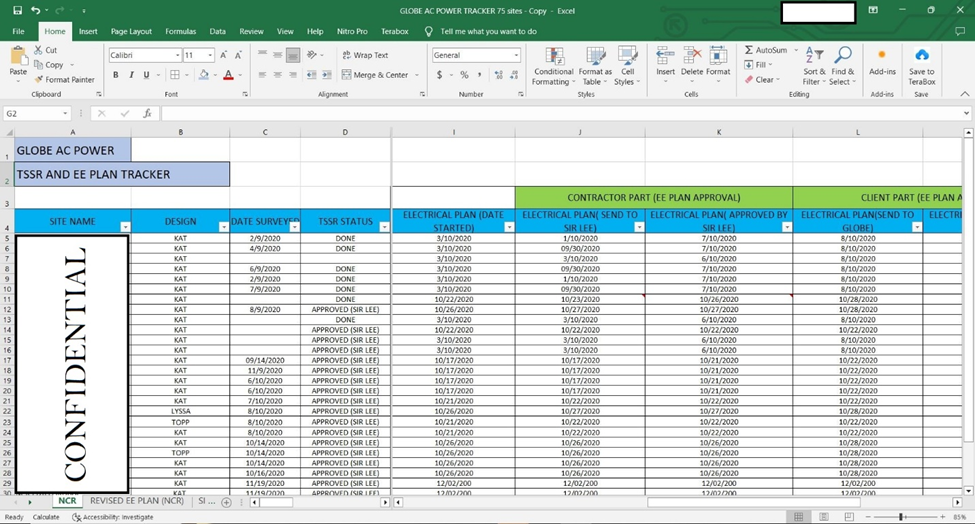Toggle Wrap Text on selected cell
Screen dimensions: 975x524
click(x=365, y=55)
